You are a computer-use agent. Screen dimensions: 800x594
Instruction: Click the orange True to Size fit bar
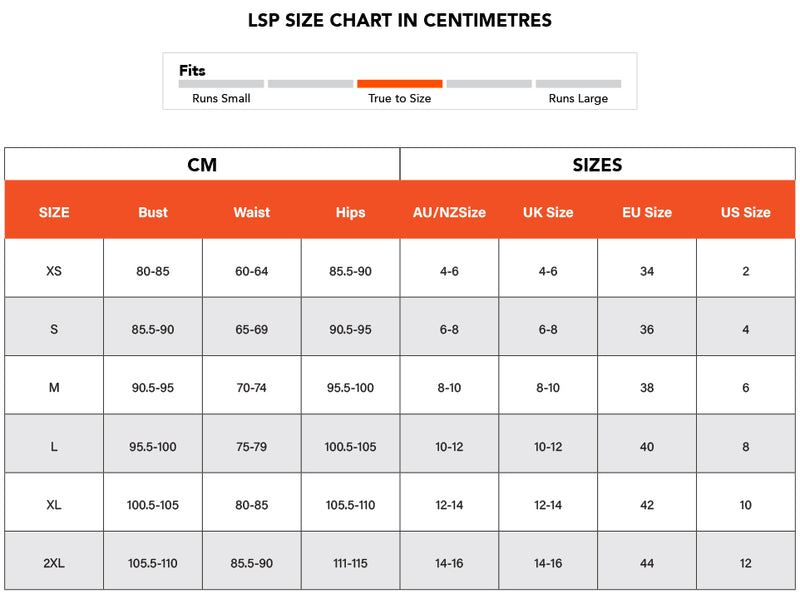pyautogui.click(x=399, y=84)
